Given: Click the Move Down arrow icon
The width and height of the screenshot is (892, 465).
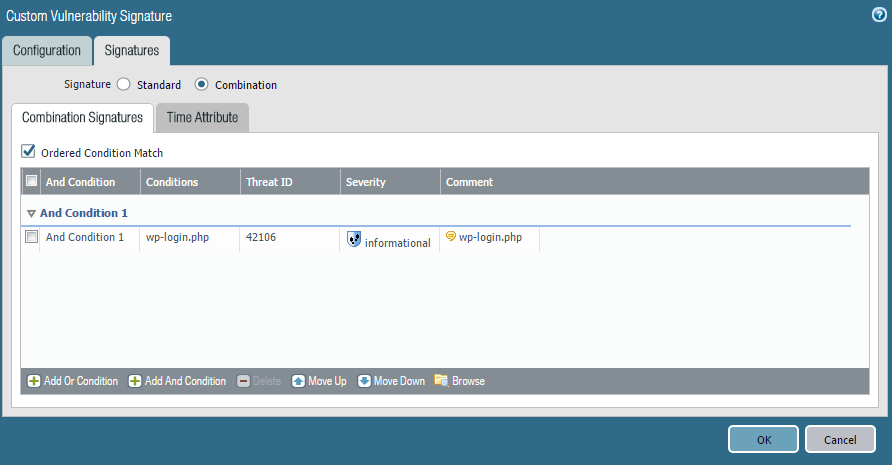Looking at the screenshot, I should click(x=364, y=381).
